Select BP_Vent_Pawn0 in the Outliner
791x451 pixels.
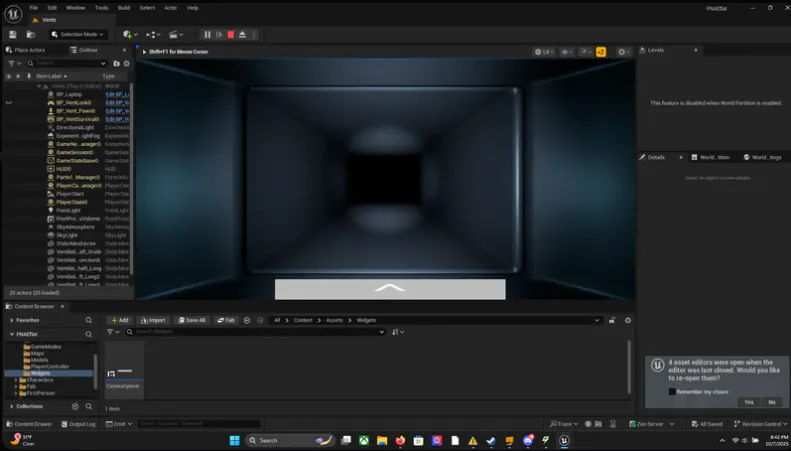[x=76, y=111]
